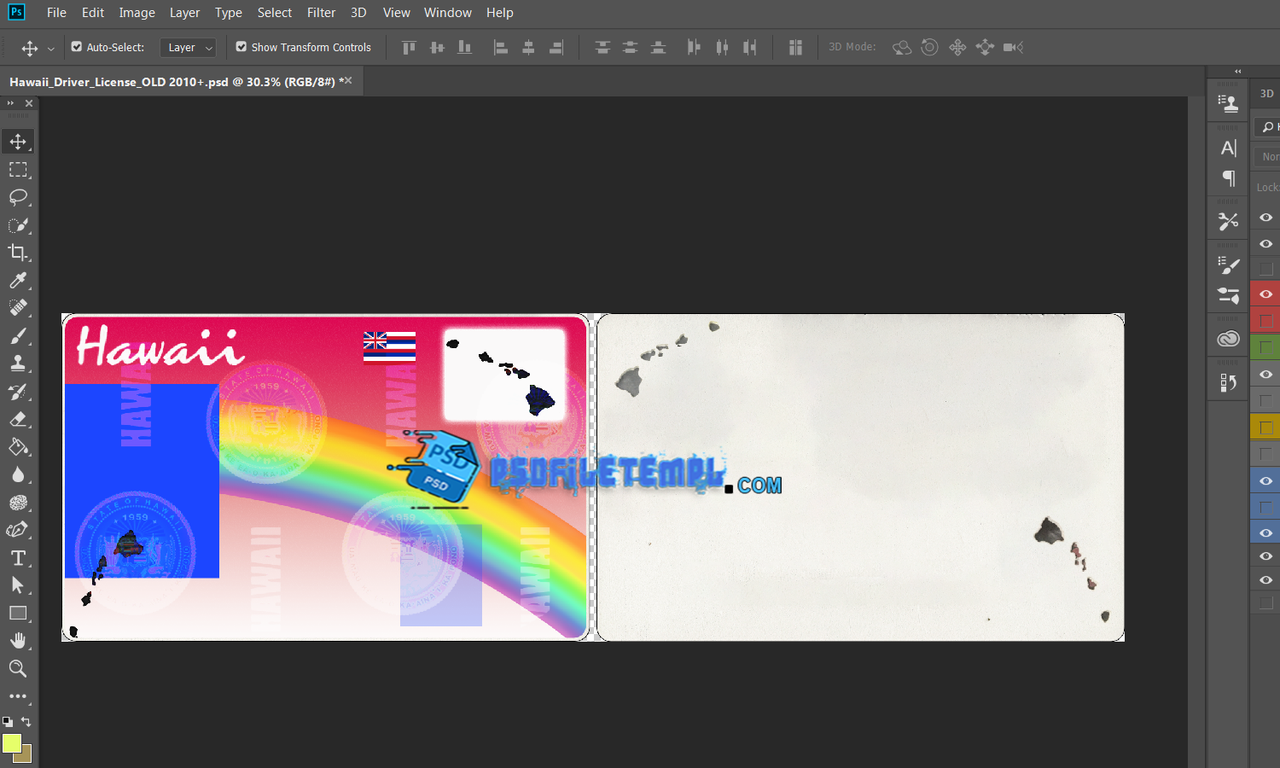Screen dimensions: 1280x768
Task: Open the View menu
Action: tap(397, 13)
